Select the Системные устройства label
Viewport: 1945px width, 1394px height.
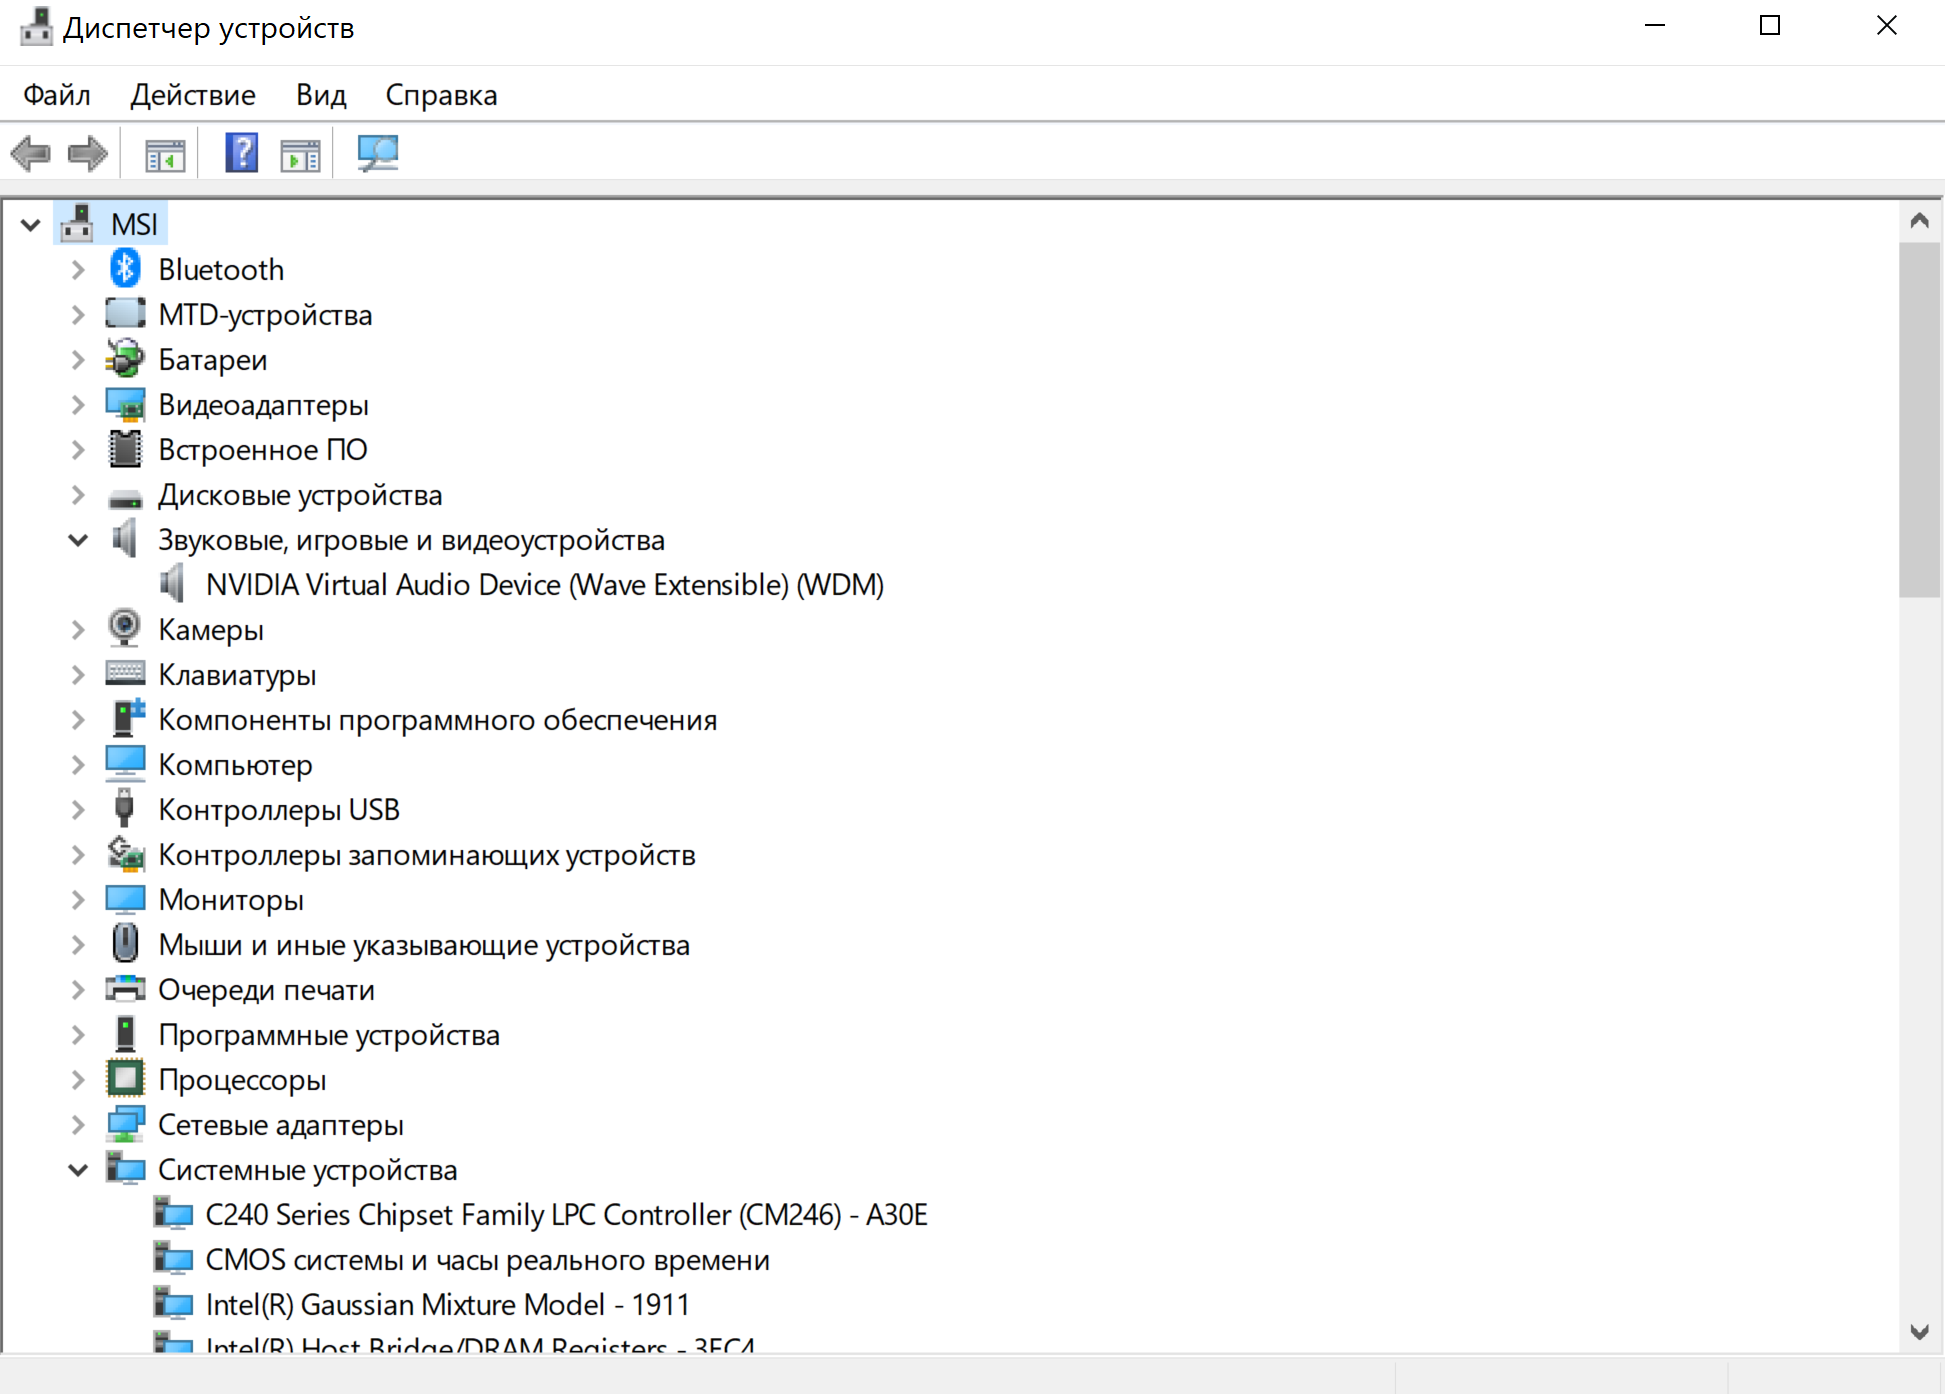point(308,1170)
